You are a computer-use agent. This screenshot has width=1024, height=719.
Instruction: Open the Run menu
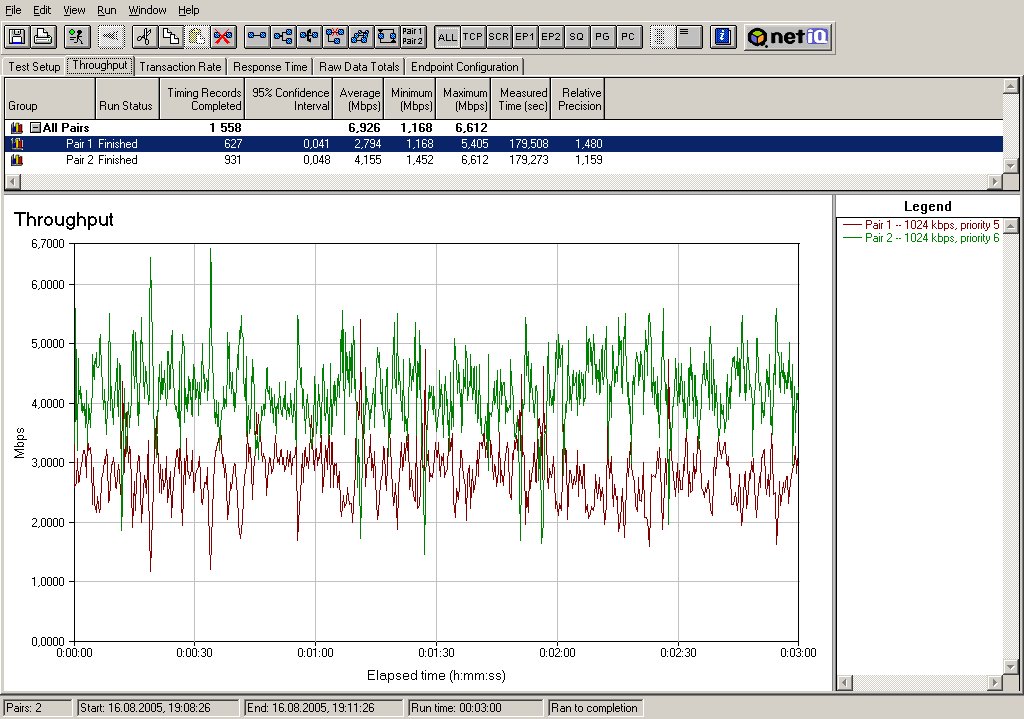tap(107, 10)
